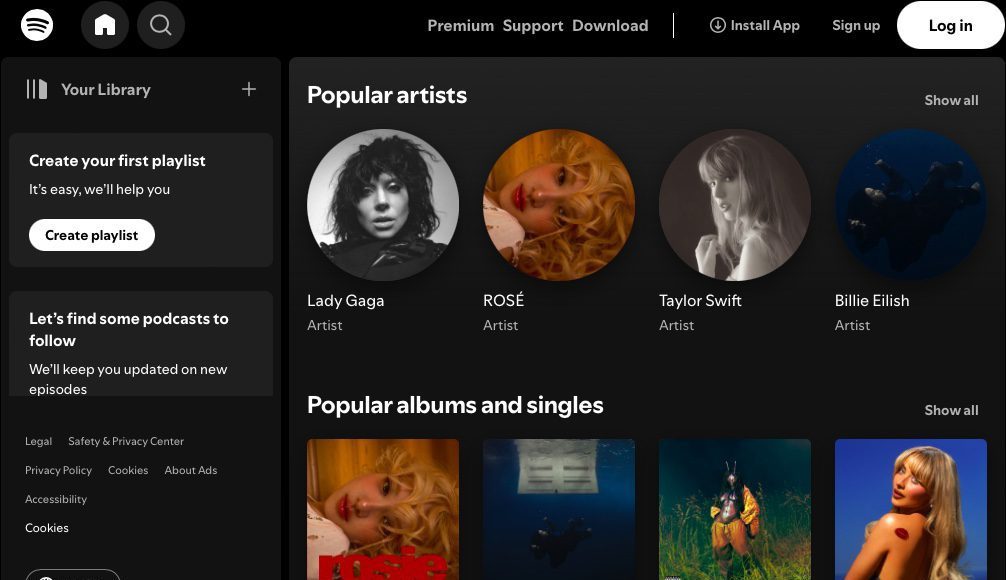Open the Support menu link

pyautogui.click(x=533, y=26)
